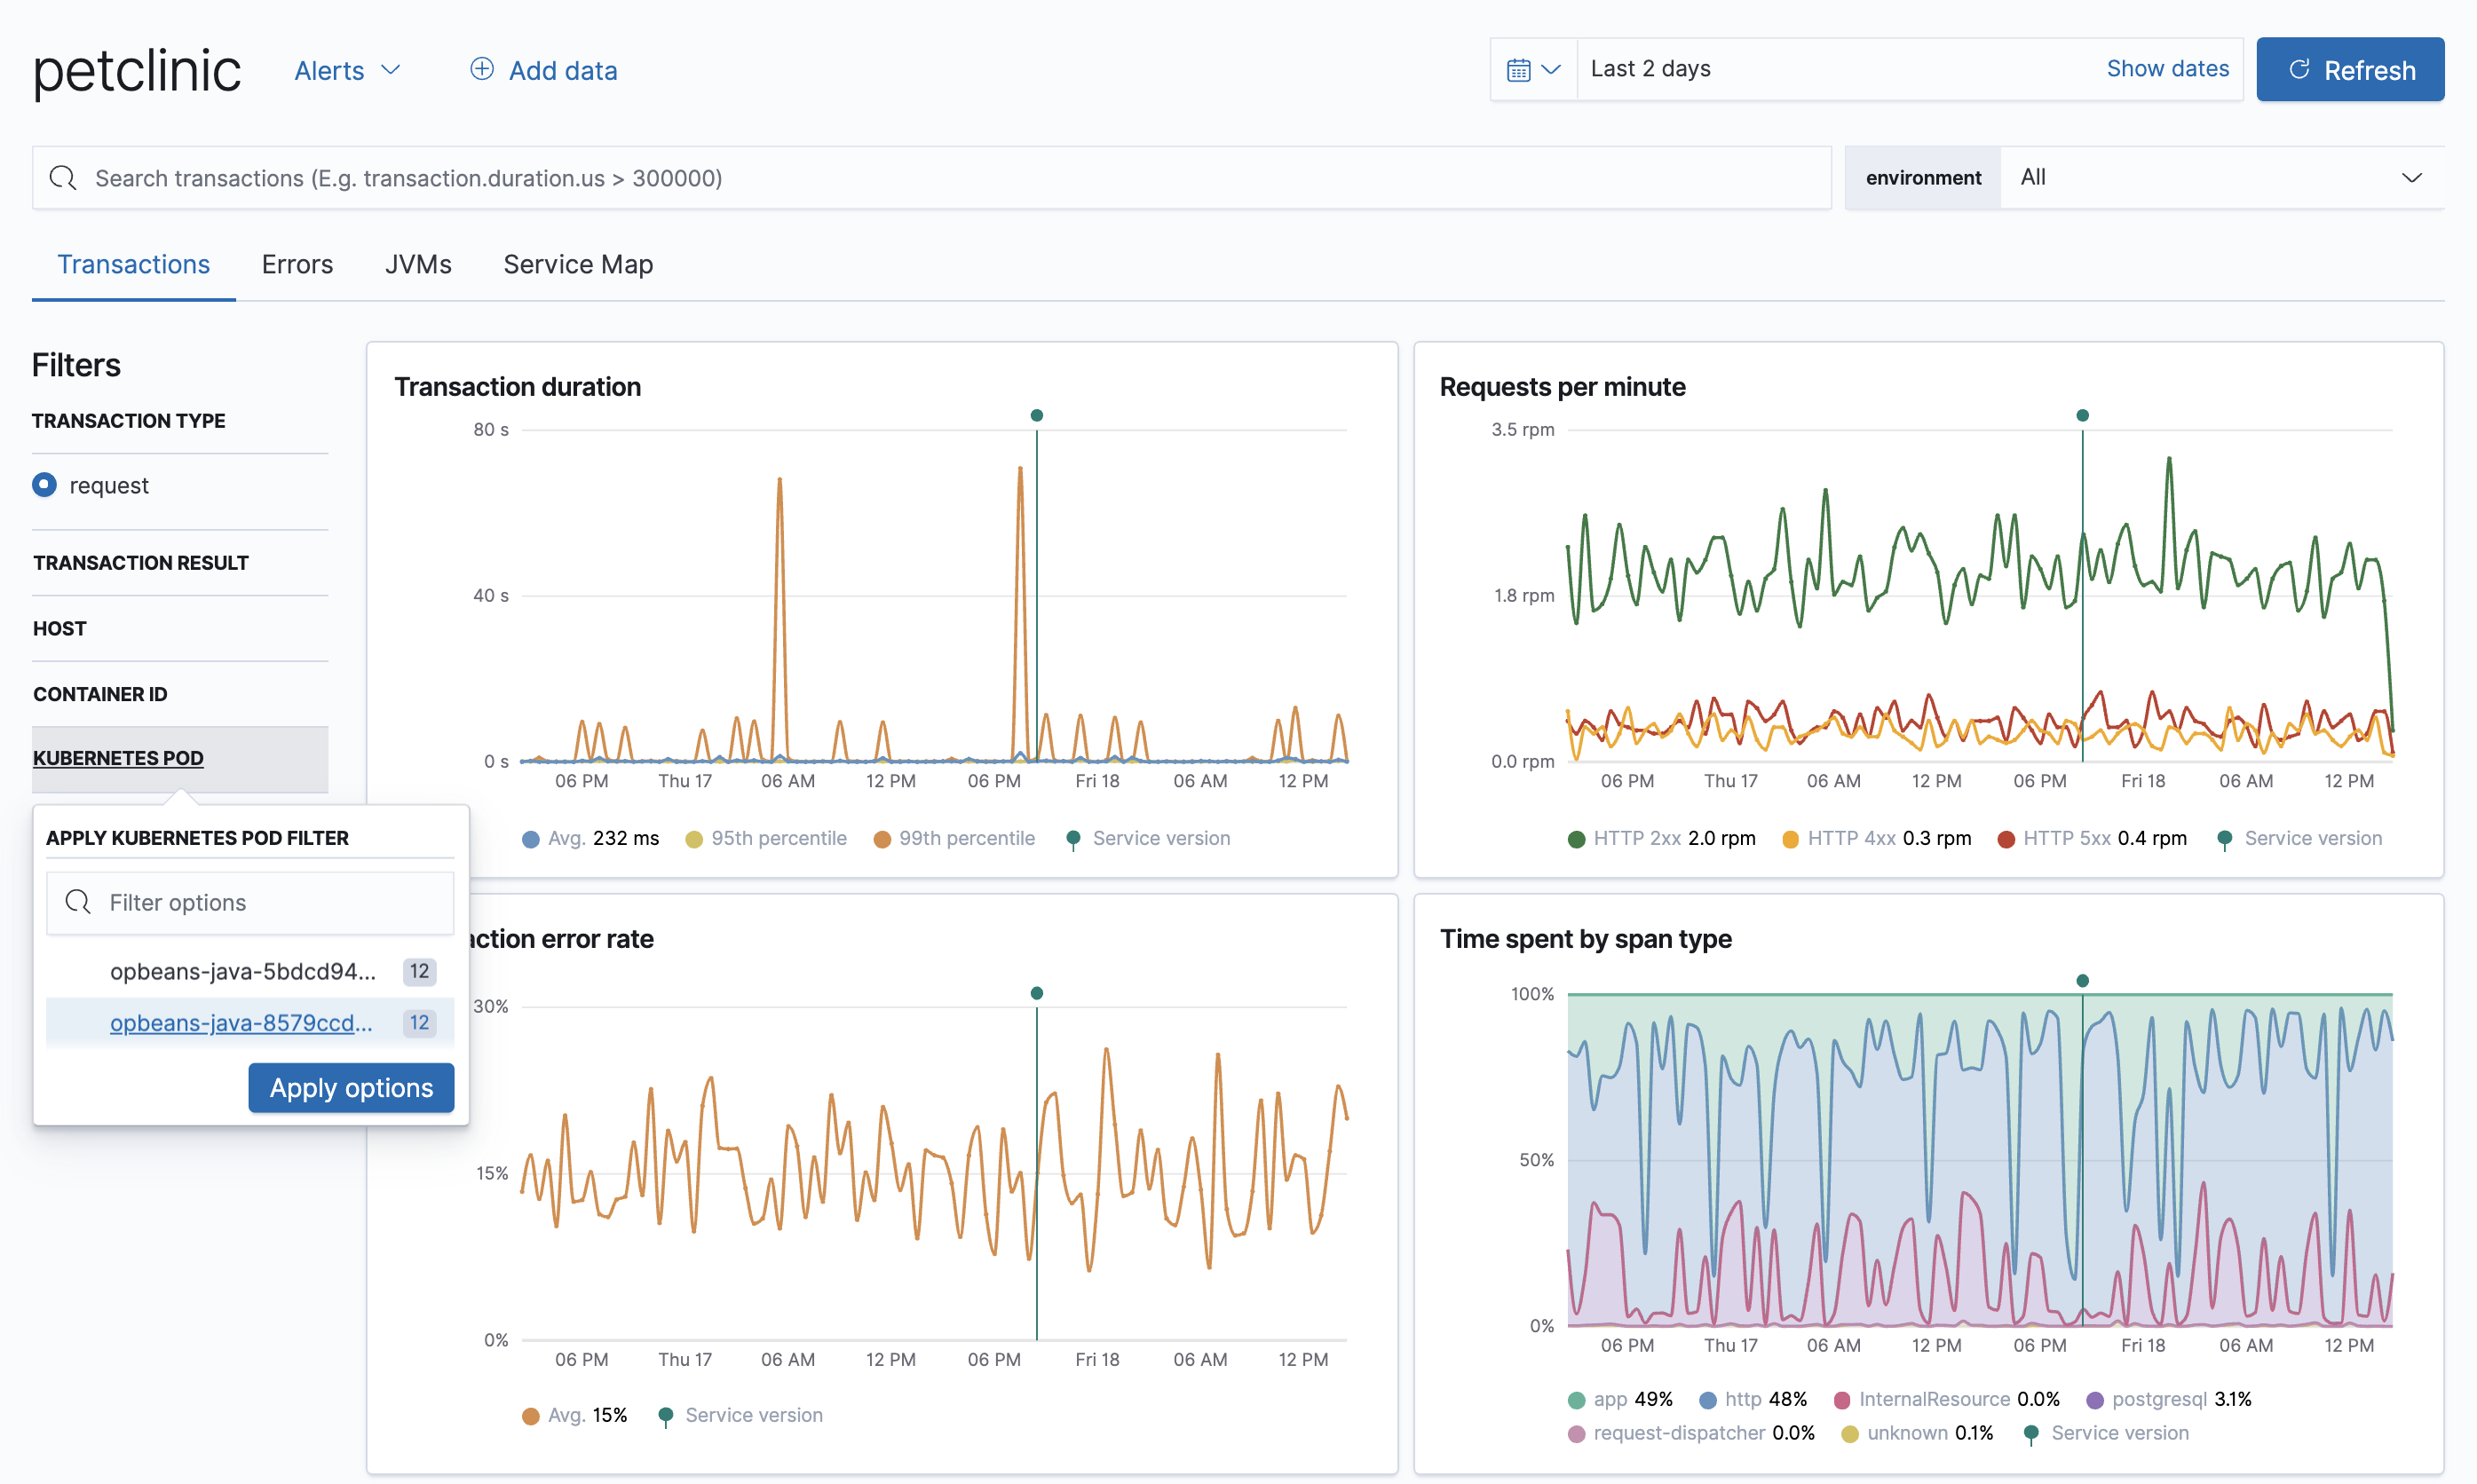Collapse the Kubernetes Pod filter section
Screen dimensions: 2477x1484
117,757
